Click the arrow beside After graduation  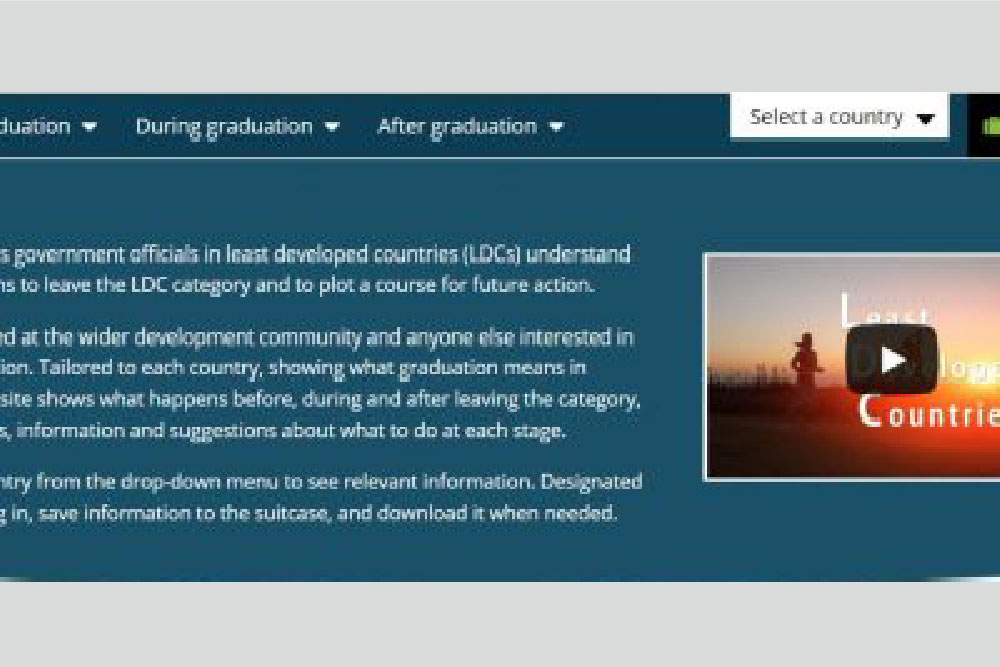tap(556, 127)
